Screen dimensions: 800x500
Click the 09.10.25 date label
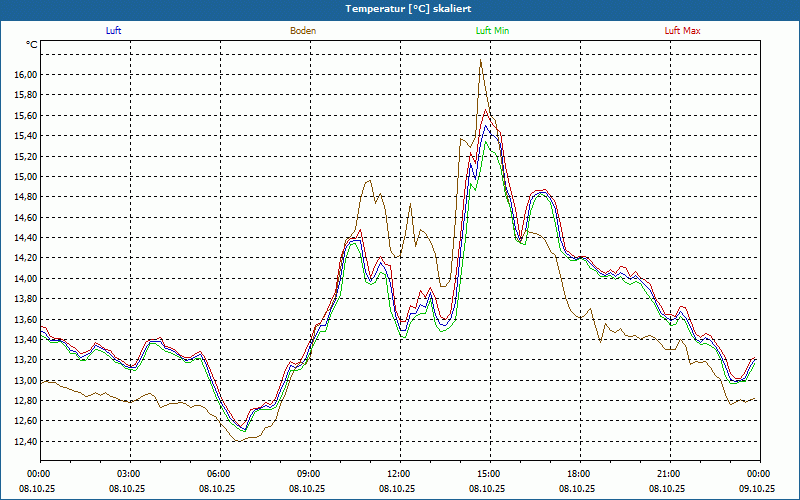click(x=757, y=489)
